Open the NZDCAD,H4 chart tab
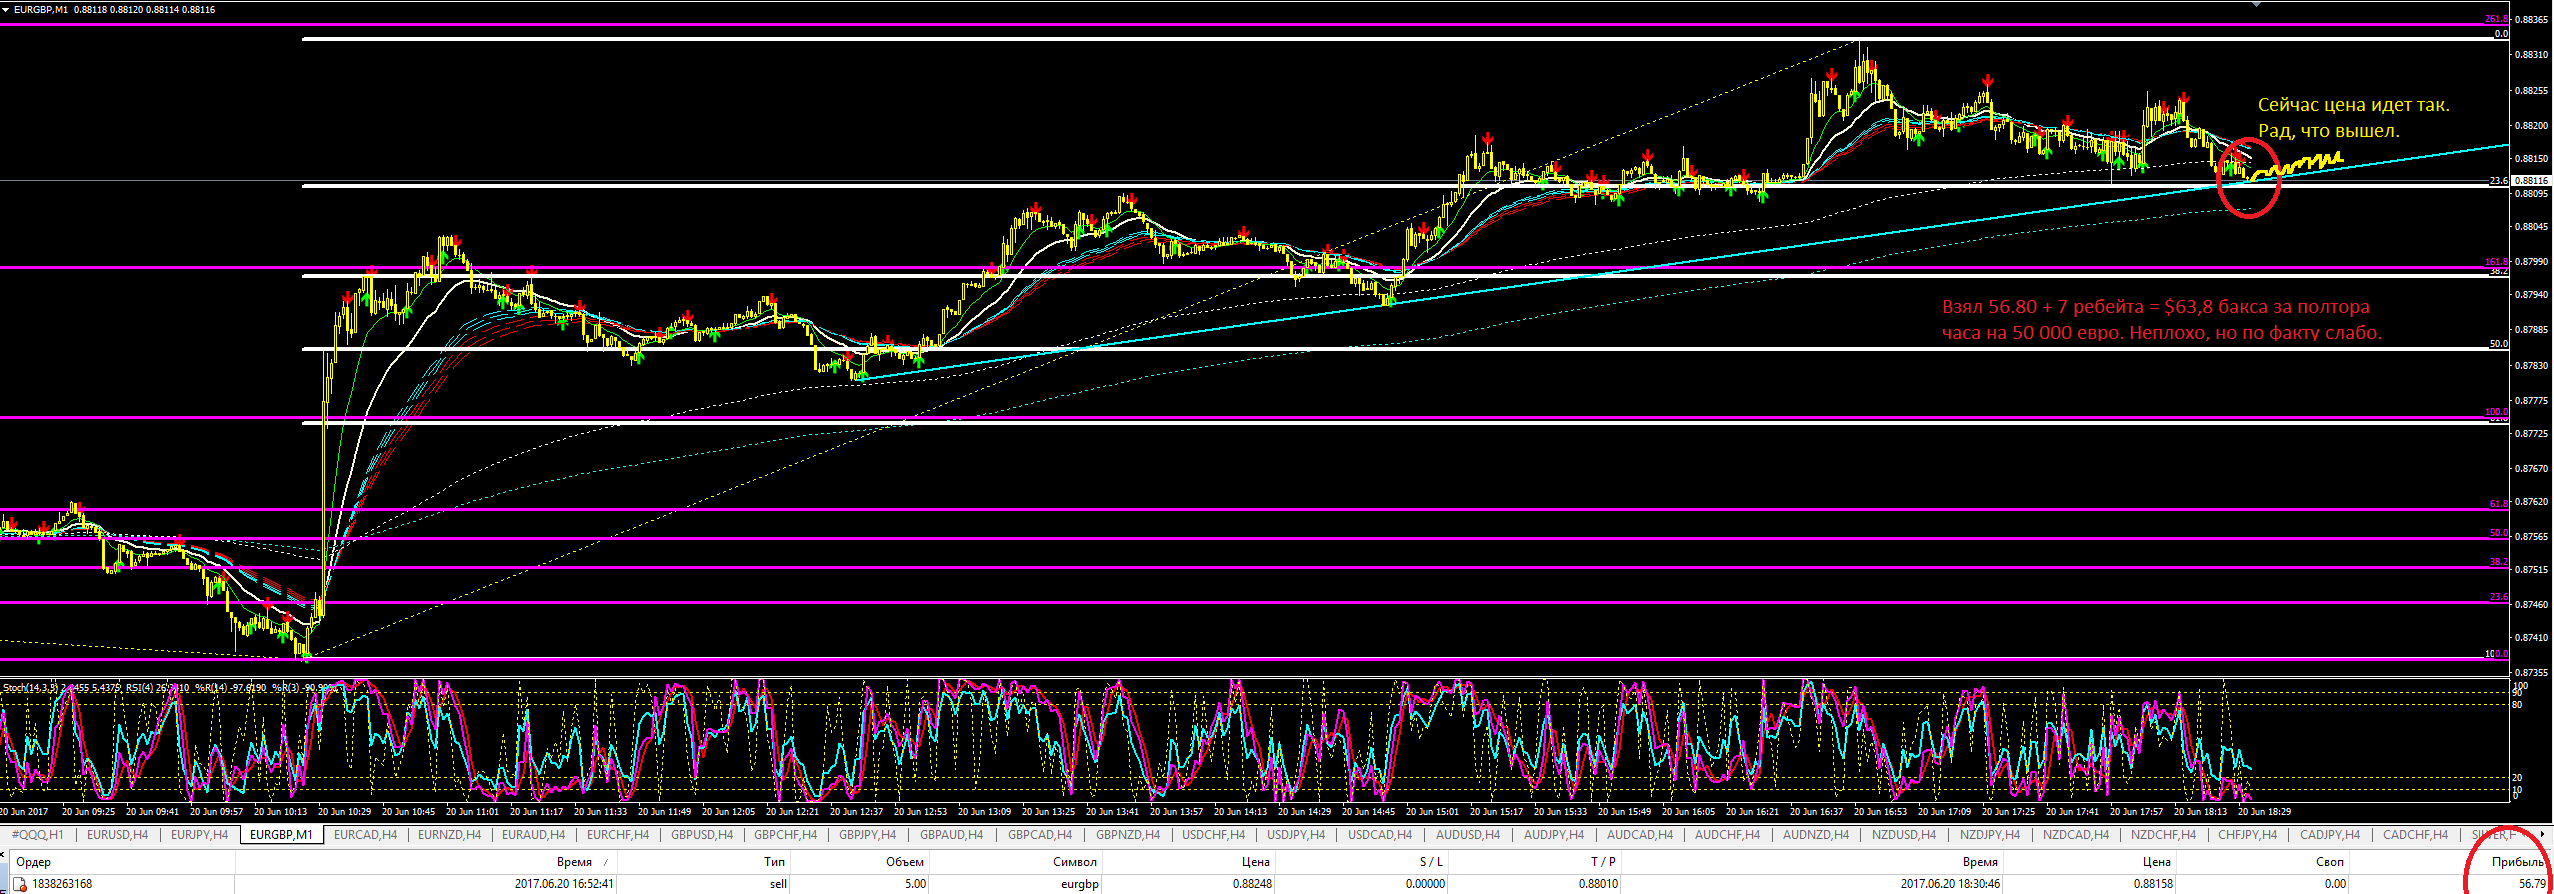 tap(2075, 835)
